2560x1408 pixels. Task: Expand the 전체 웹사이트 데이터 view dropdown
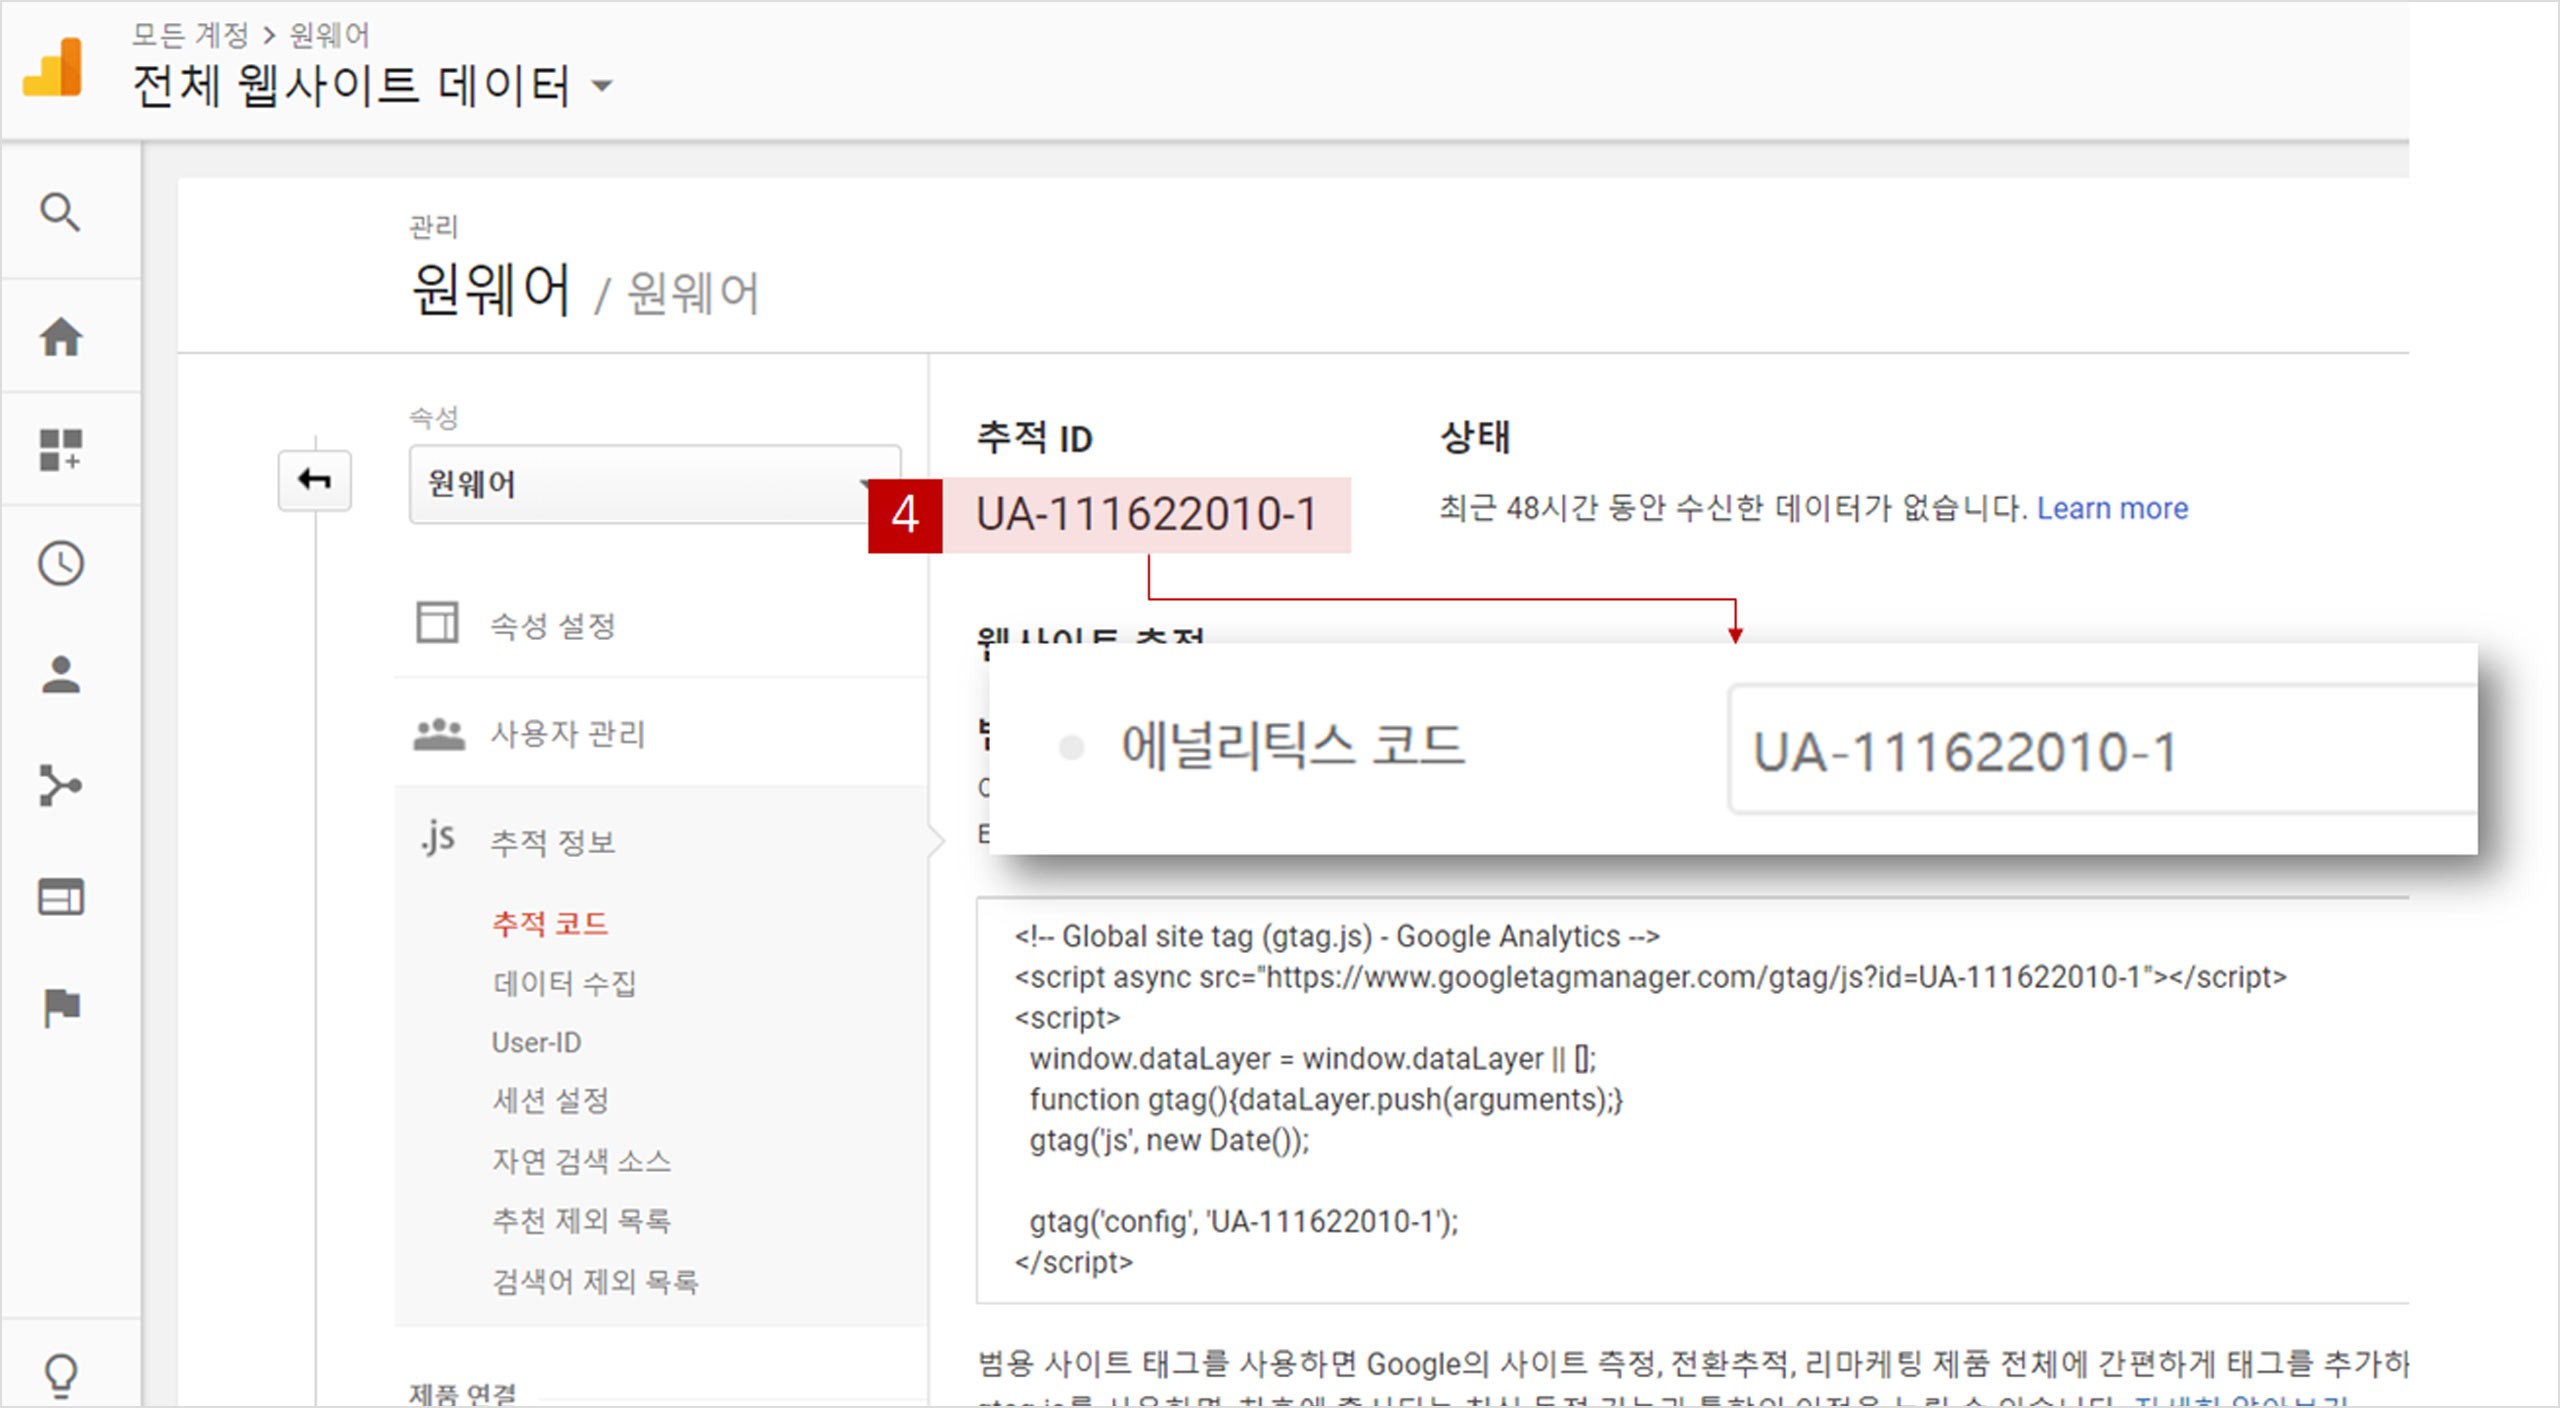602,86
